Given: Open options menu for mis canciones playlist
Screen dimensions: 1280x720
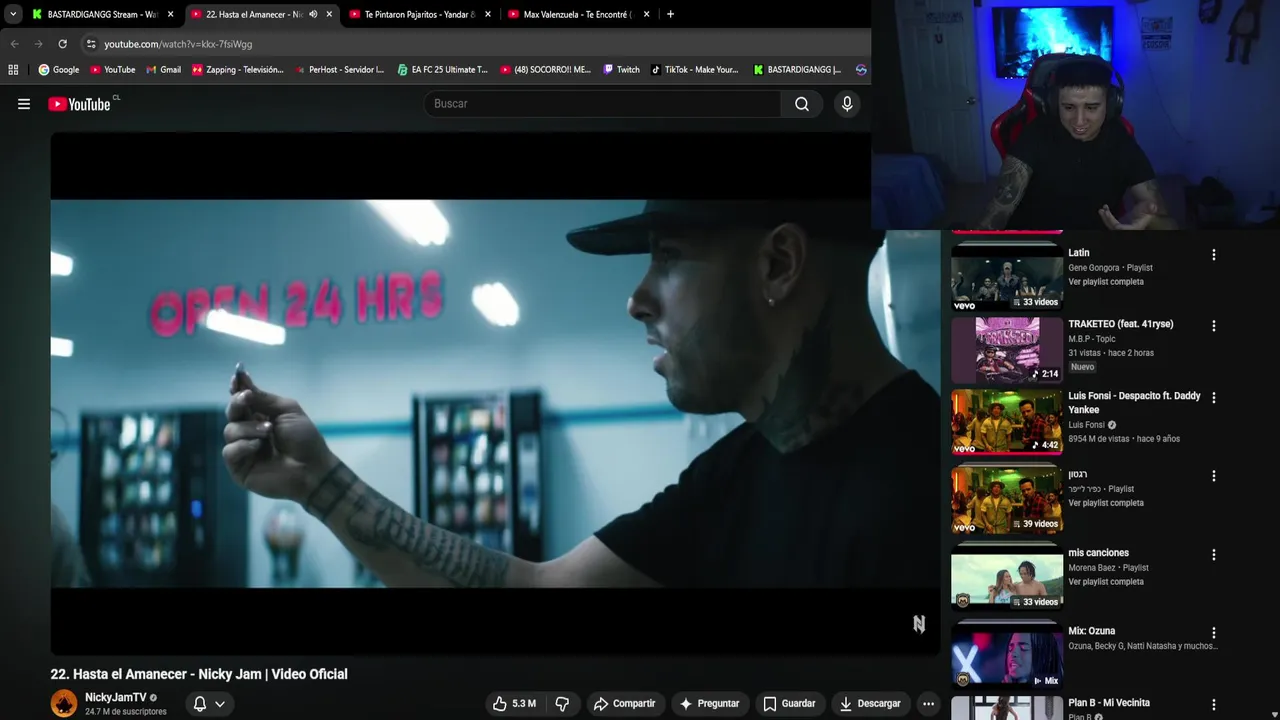Looking at the screenshot, I should (x=1214, y=555).
